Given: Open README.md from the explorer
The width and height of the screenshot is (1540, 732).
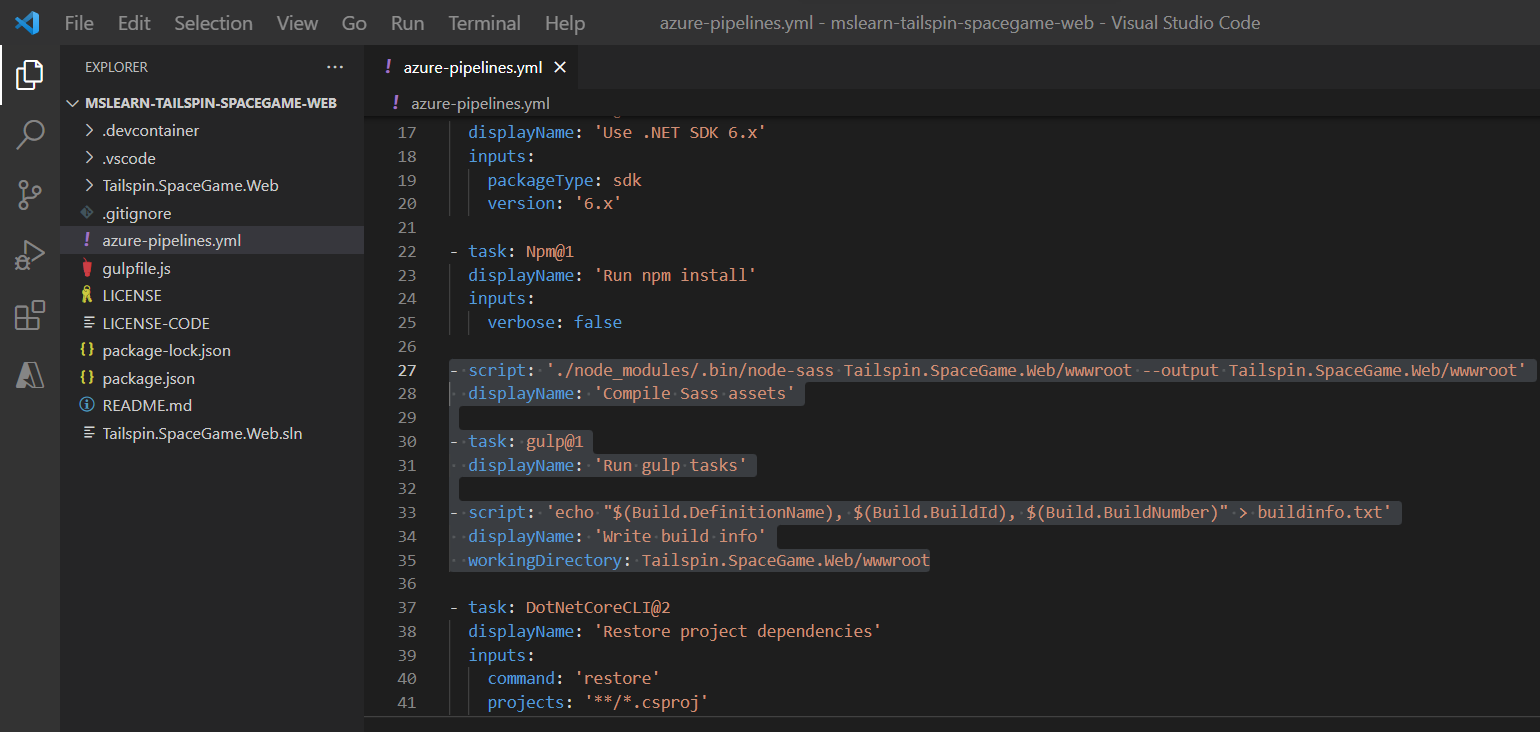Looking at the screenshot, I should [212, 406].
